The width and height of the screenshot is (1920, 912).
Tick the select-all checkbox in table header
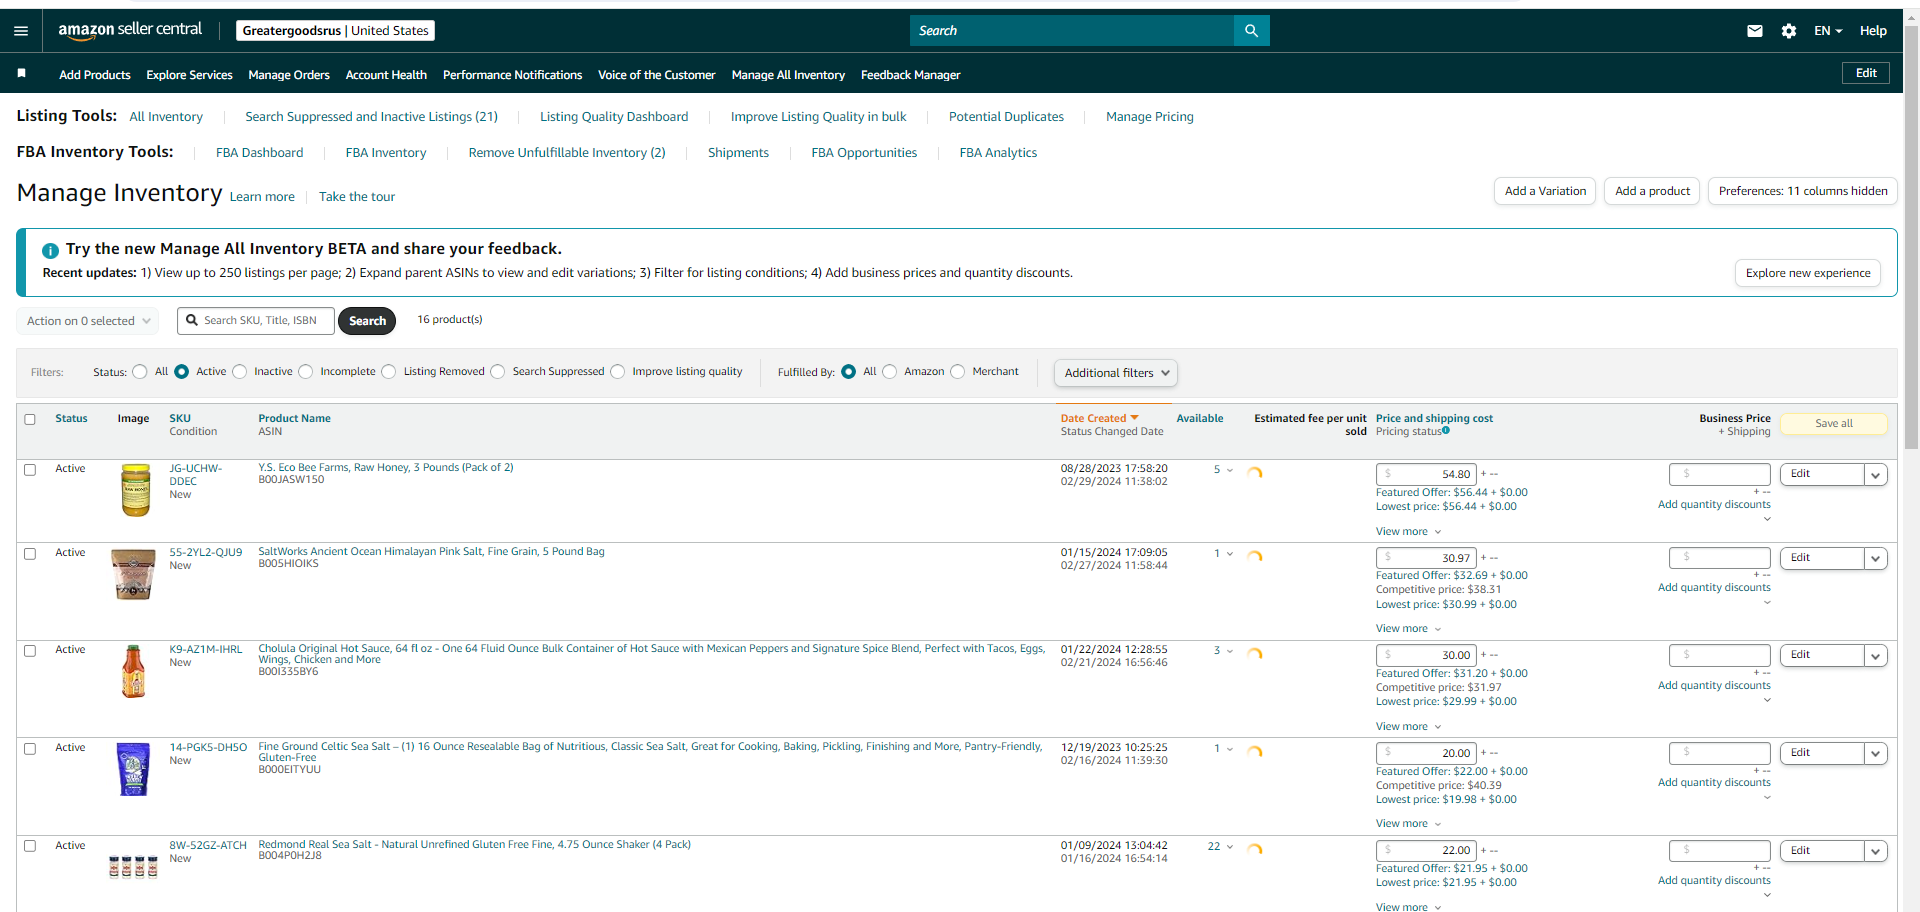click(x=30, y=419)
